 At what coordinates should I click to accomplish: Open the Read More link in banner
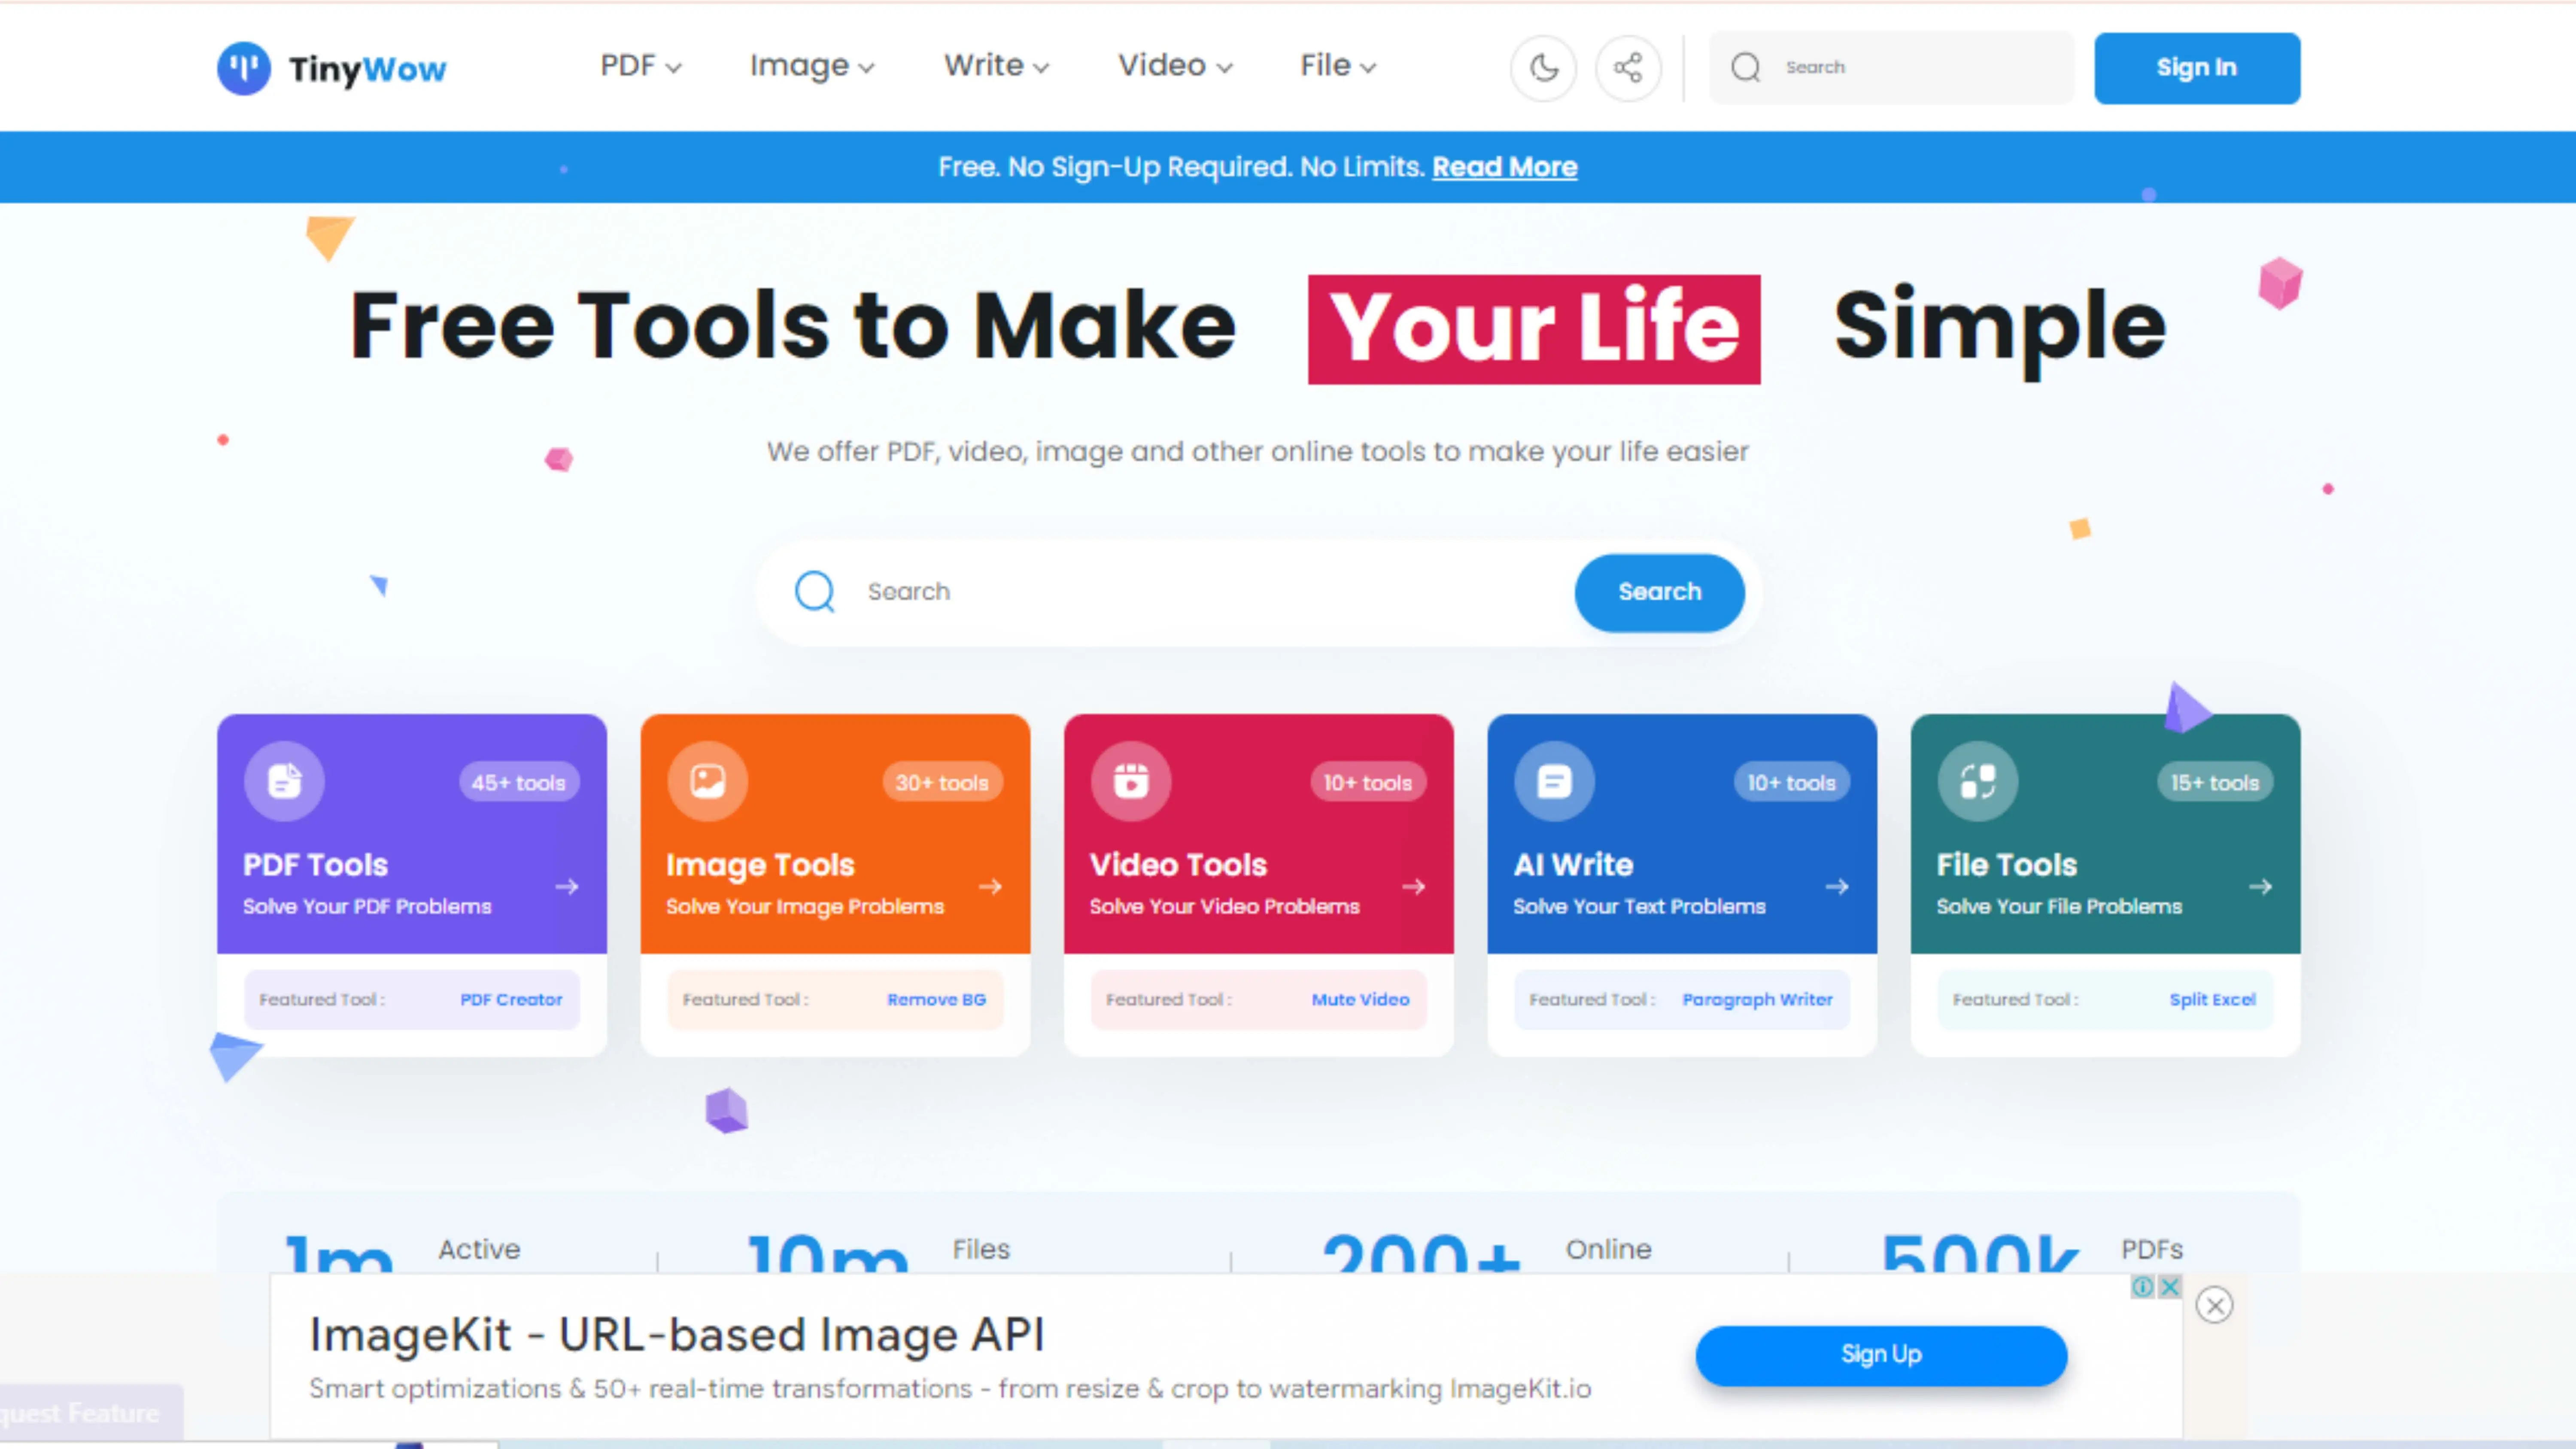point(1505,167)
